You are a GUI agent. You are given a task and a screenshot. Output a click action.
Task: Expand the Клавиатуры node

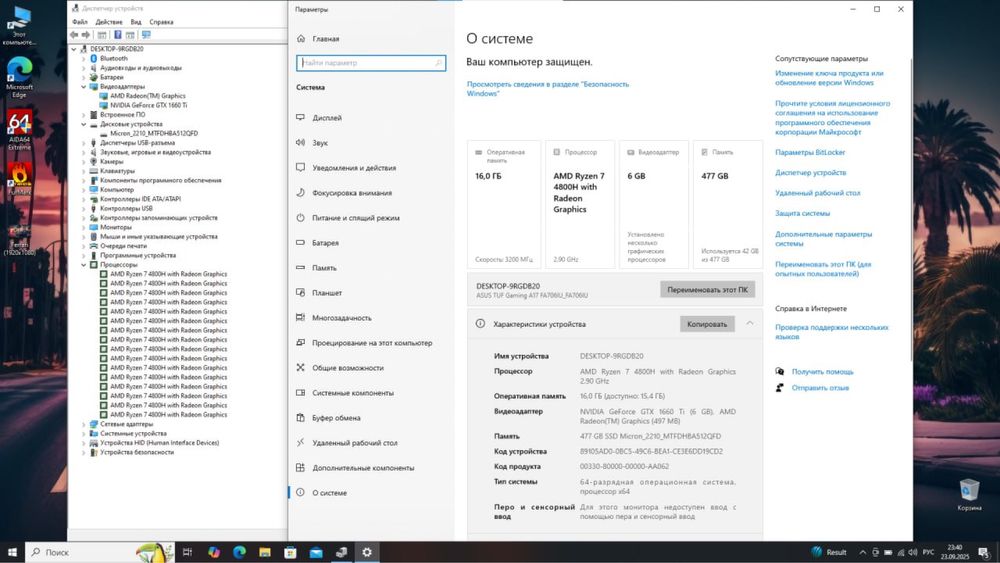click(84, 171)
